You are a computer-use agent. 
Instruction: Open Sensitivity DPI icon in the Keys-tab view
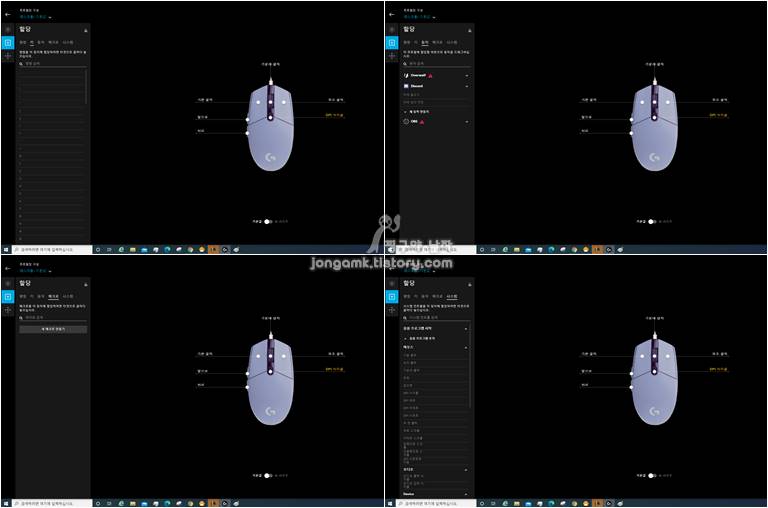click(8, 56)
